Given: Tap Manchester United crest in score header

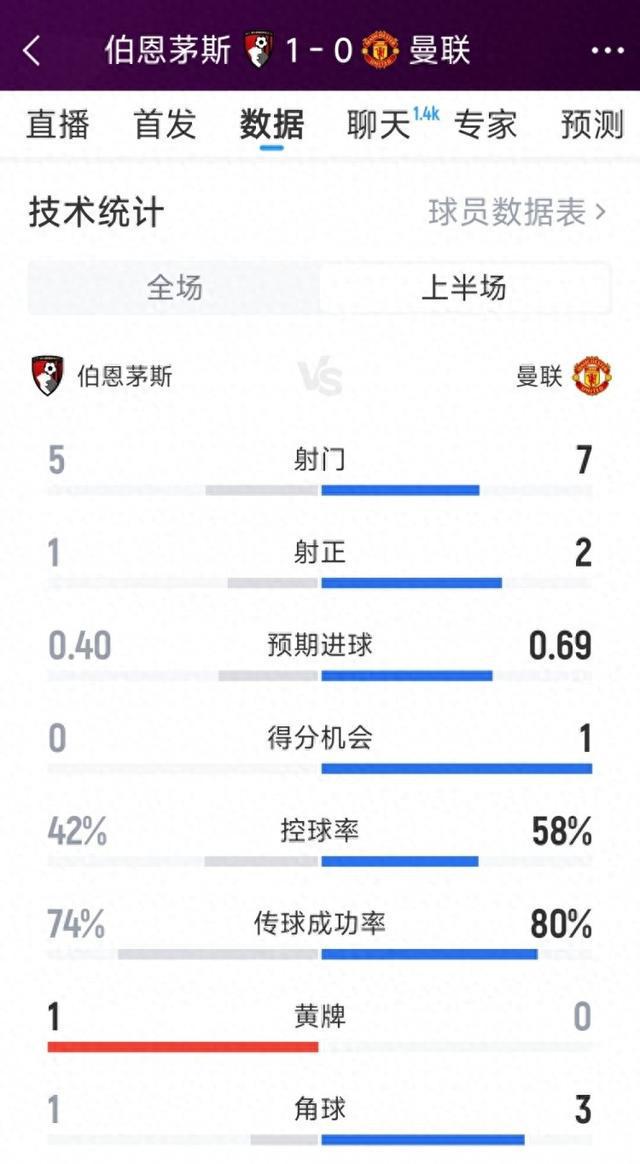Looking at the screenshot, I should pos(381,50).
